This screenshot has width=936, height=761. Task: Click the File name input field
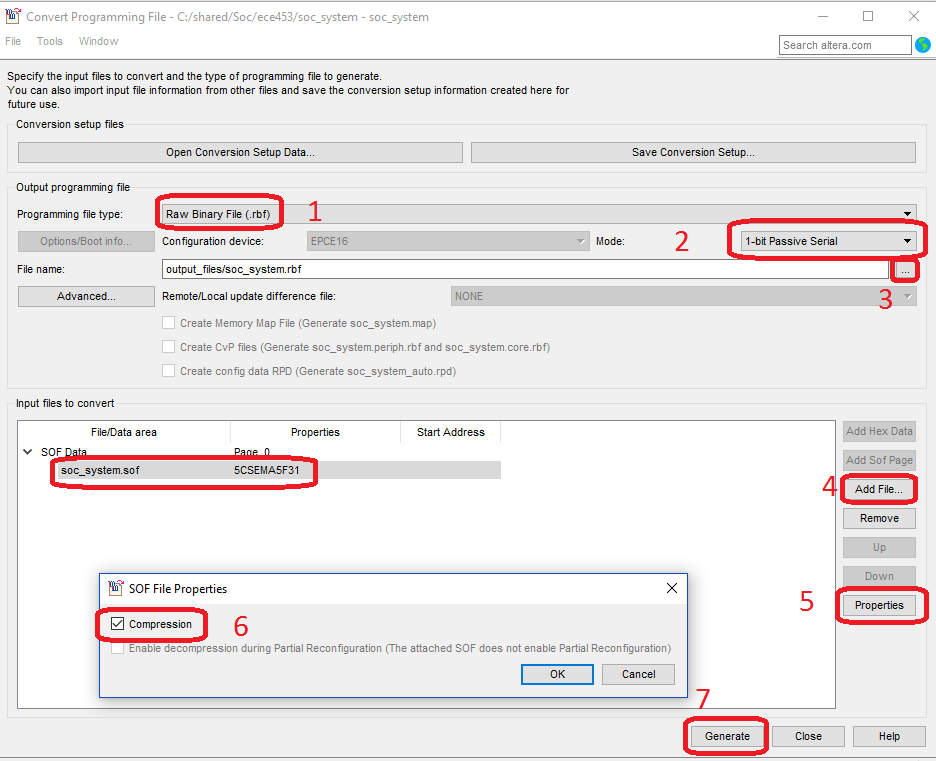tap(524, 270)
